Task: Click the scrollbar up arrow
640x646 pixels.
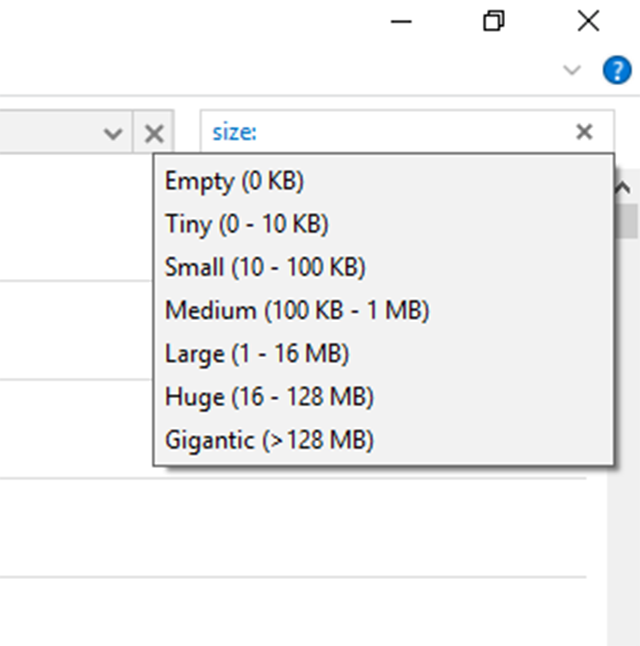Action: 625,188
